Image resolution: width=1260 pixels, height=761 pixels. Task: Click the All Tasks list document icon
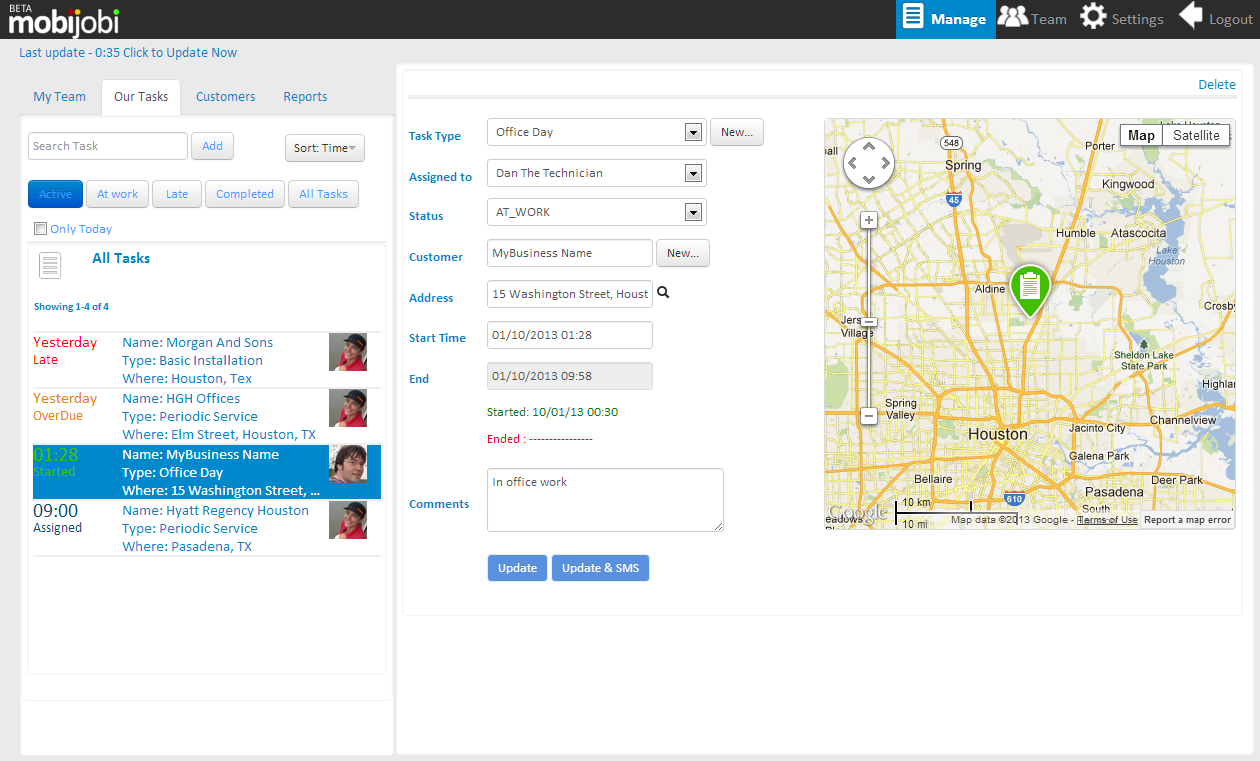tap(50, 266)
